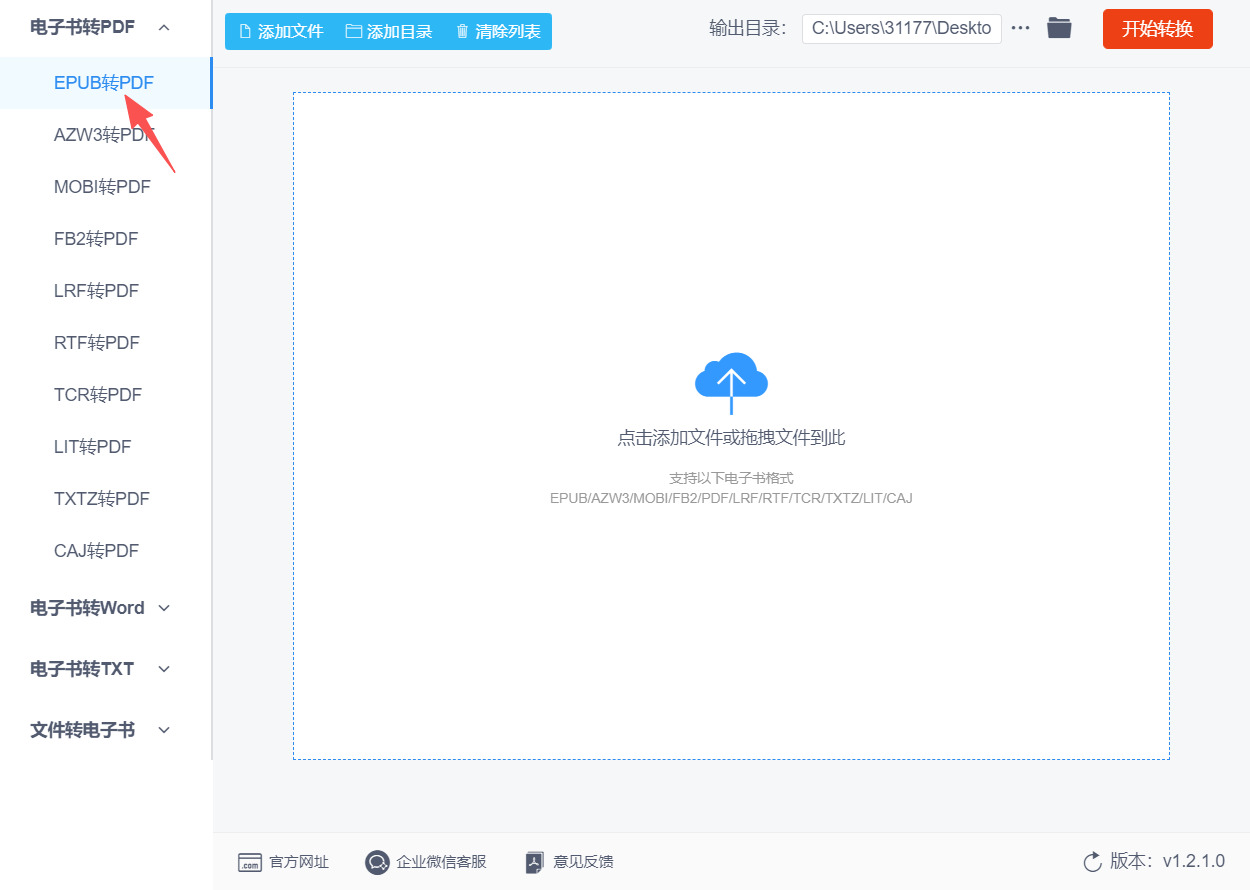
Task: Click the 官方网址 website icon
Action: tap(250, 862)
